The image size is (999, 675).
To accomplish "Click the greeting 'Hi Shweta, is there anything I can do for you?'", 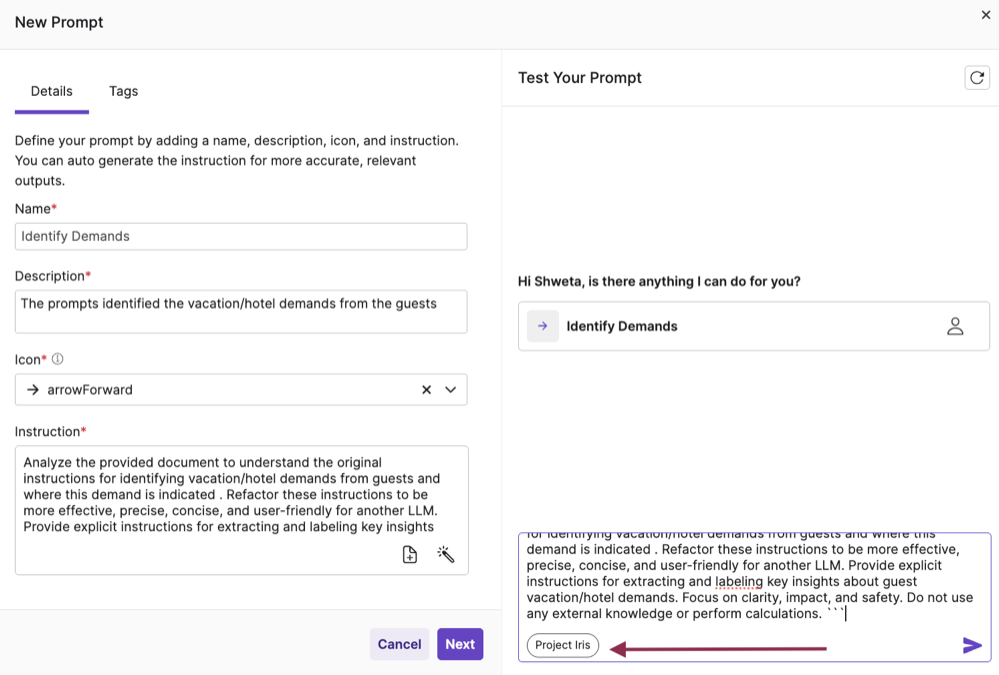I will click(659, 281).
